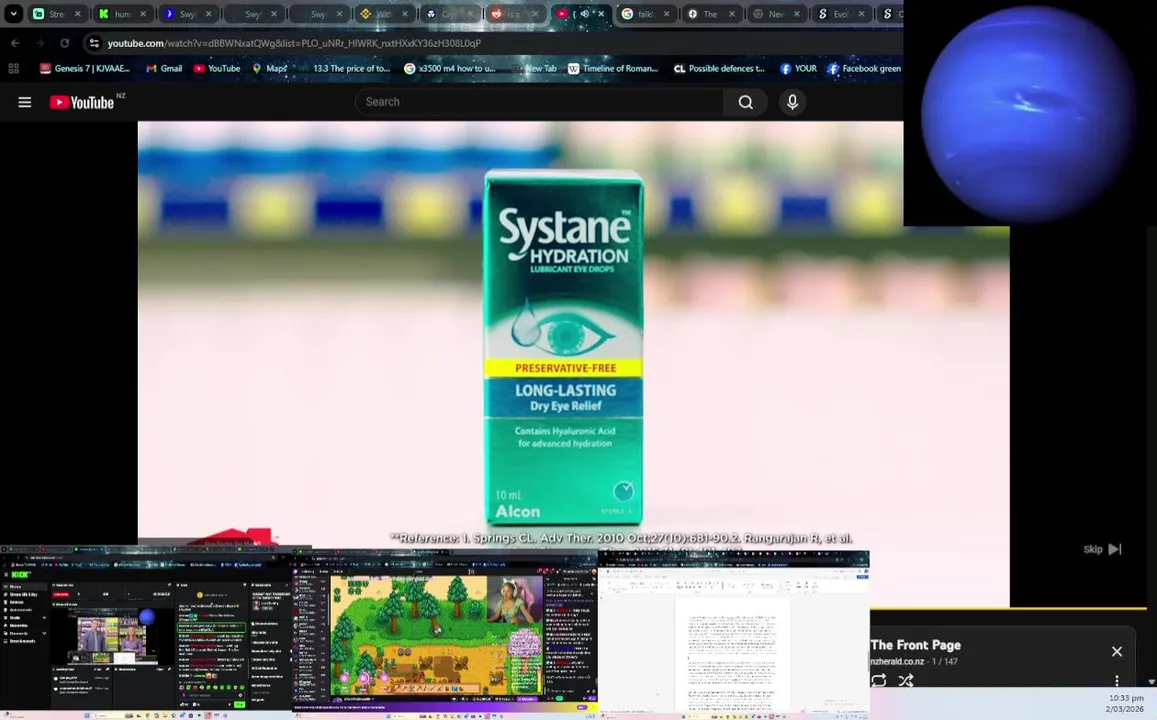Close the active YouTube tab
The height and width of the screenshot is (720, 1157).
pos(601,13)
